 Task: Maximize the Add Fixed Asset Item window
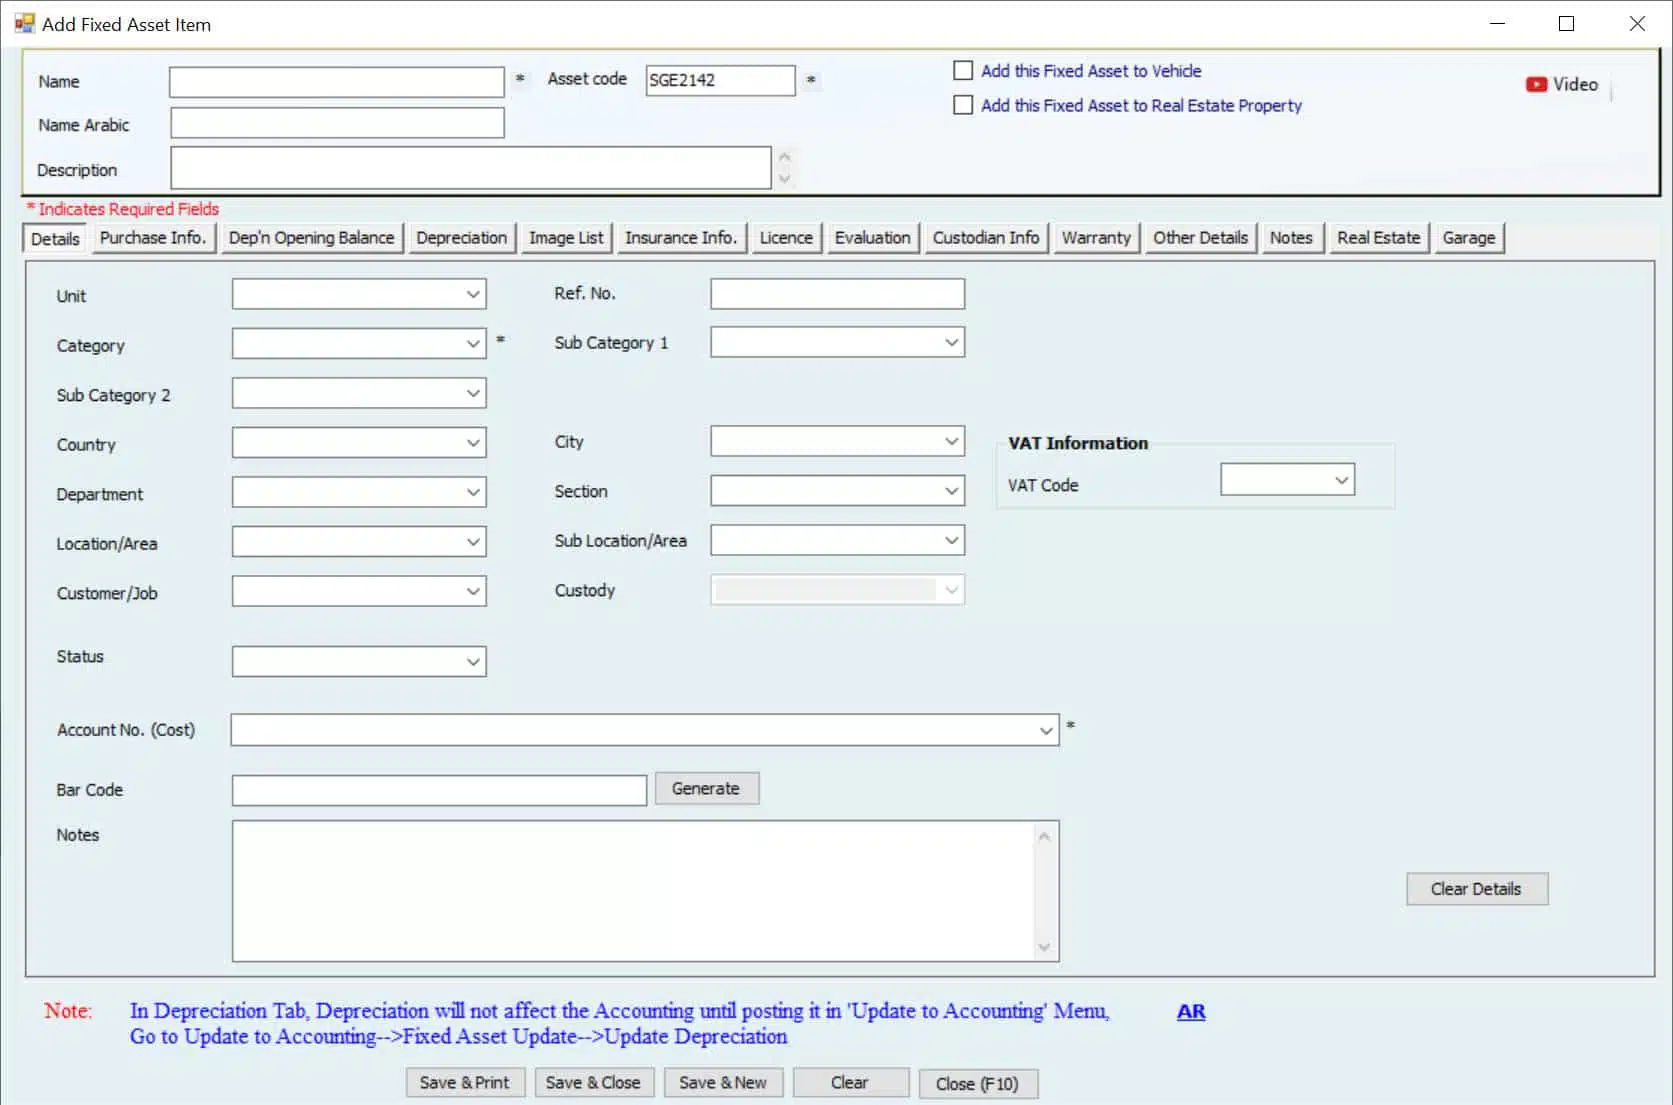(1567, 24)
